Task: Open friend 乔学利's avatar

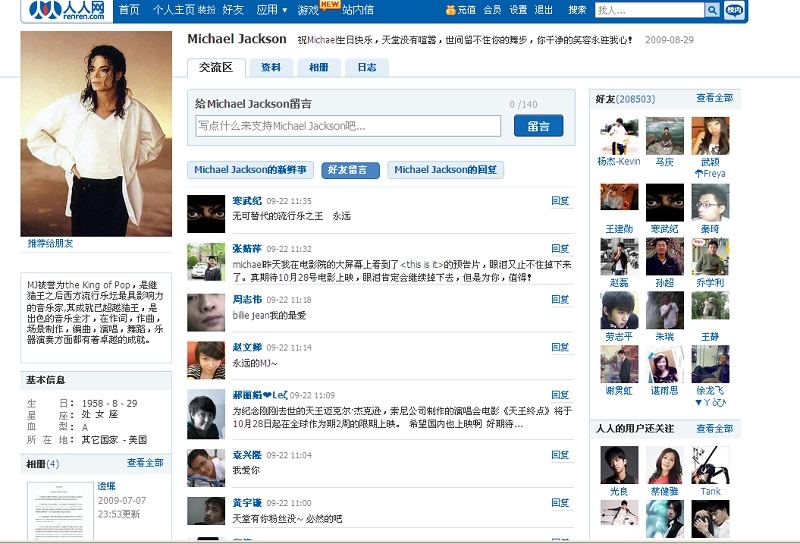Action: click(710, 257)
